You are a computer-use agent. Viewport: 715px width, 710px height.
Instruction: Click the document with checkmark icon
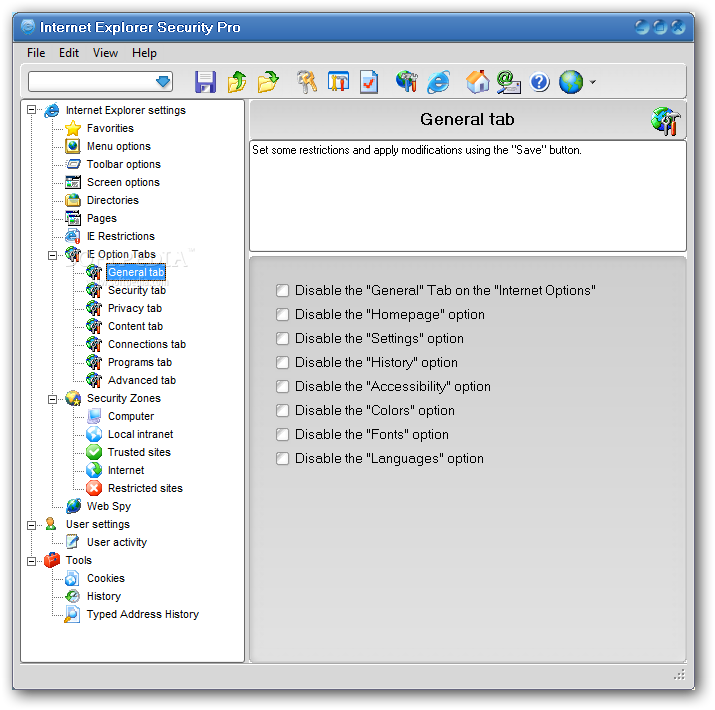coord(369,83)
